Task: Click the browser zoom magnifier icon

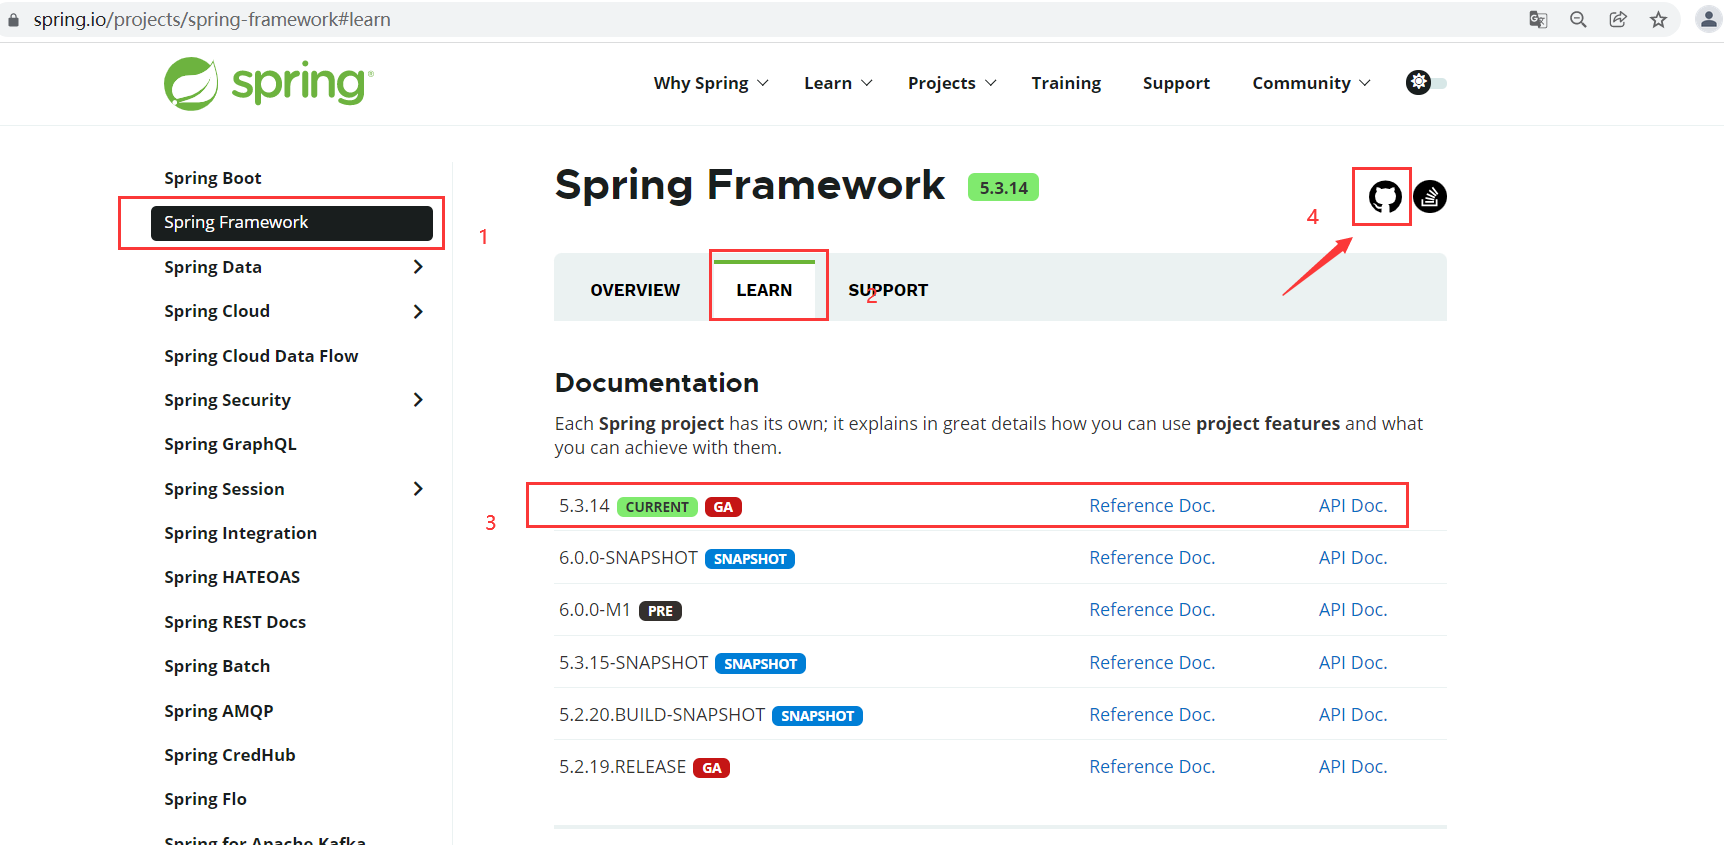Action: 1578,19
